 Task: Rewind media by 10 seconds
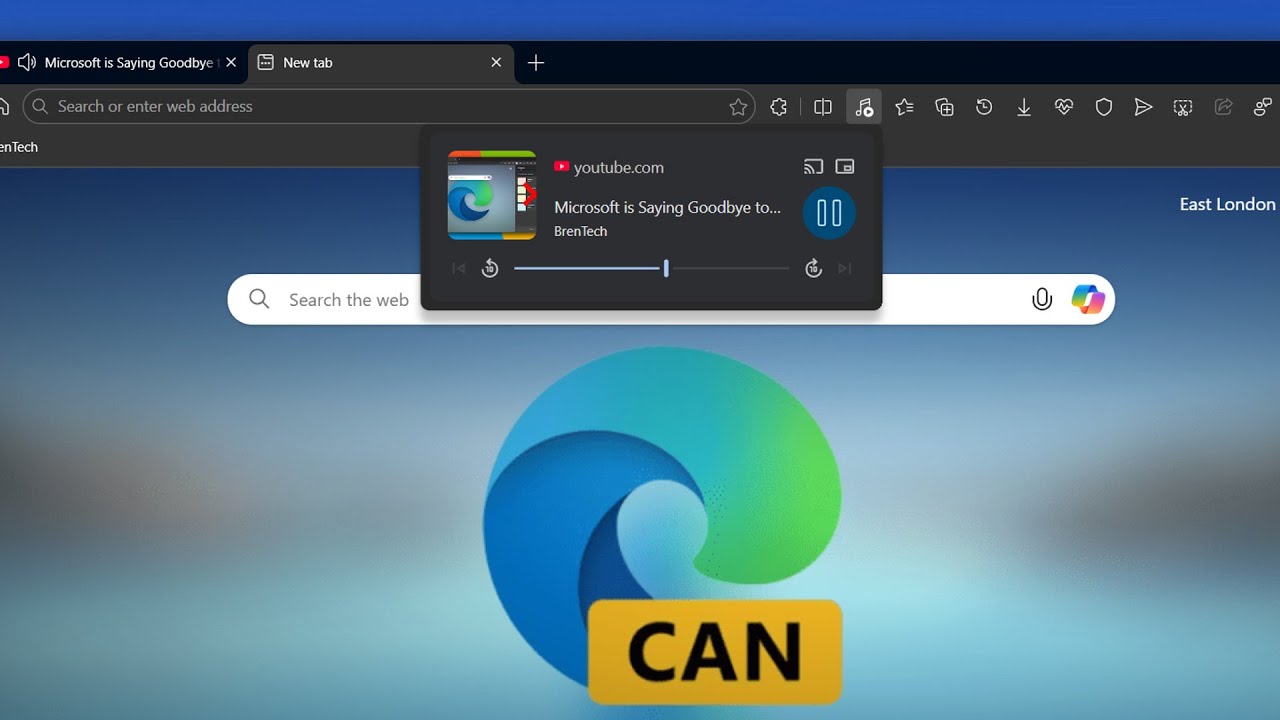(490, 268)
